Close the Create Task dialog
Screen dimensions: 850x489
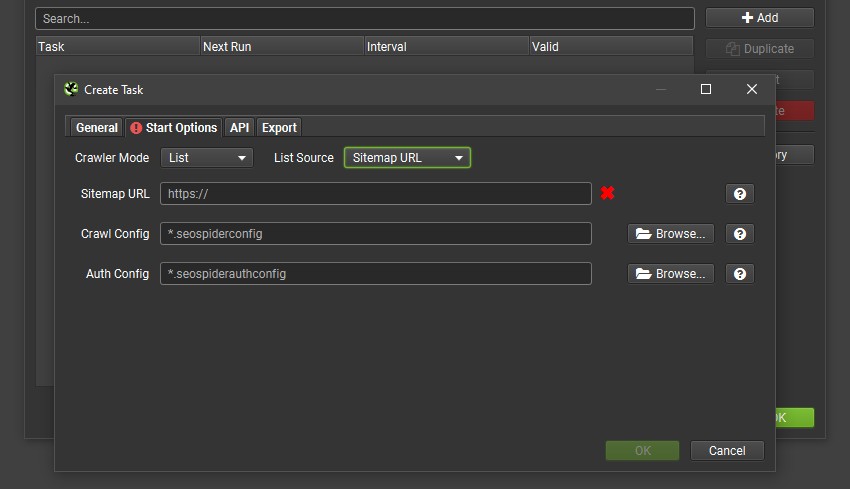click(x=751, y=89)
